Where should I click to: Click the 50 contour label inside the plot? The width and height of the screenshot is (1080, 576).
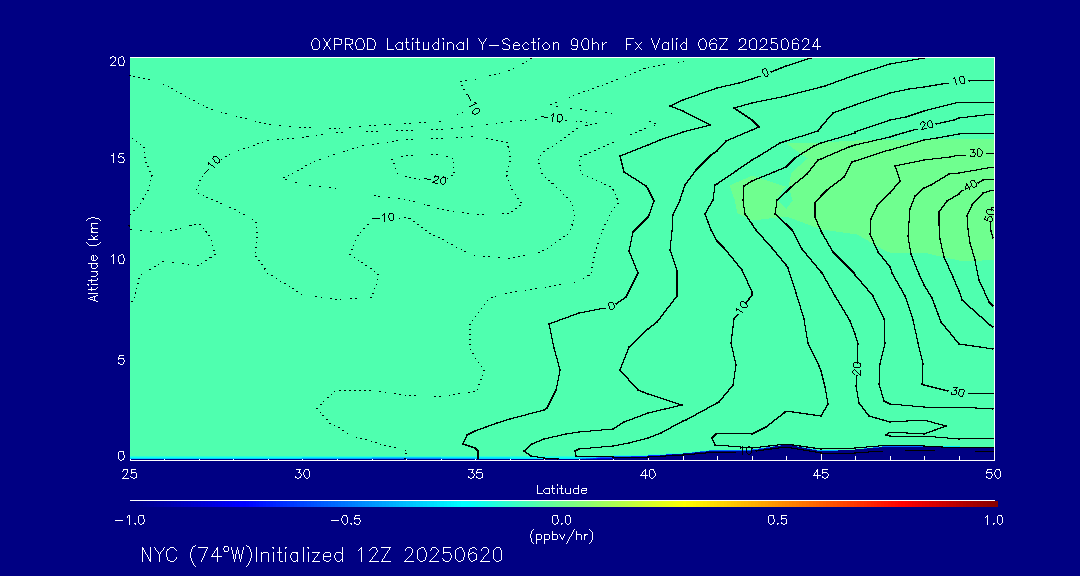point(989,214)
